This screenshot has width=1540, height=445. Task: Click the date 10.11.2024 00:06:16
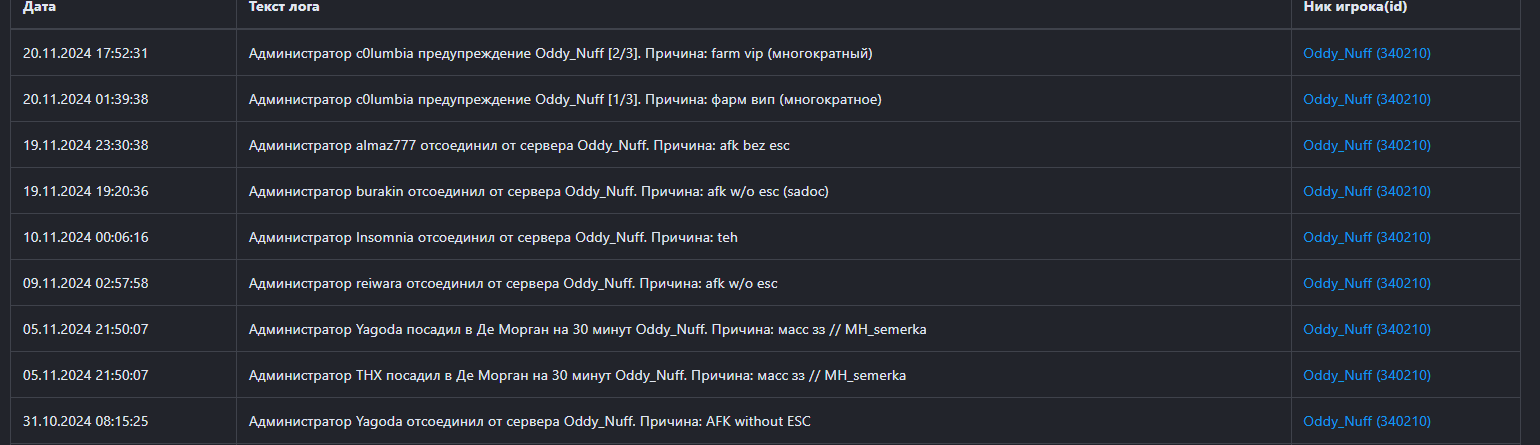click(85, 237)
